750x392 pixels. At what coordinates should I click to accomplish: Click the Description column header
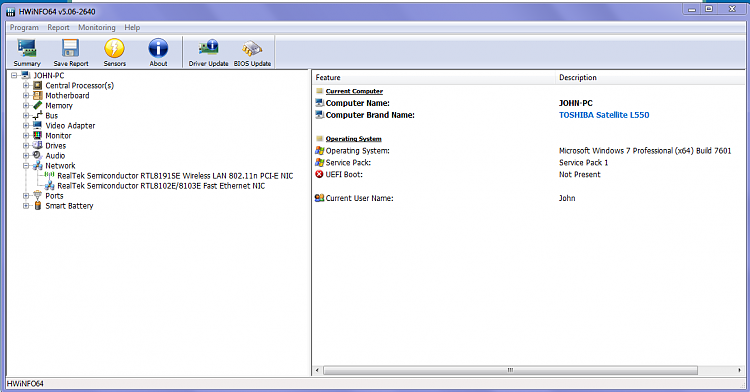(651, 77)
